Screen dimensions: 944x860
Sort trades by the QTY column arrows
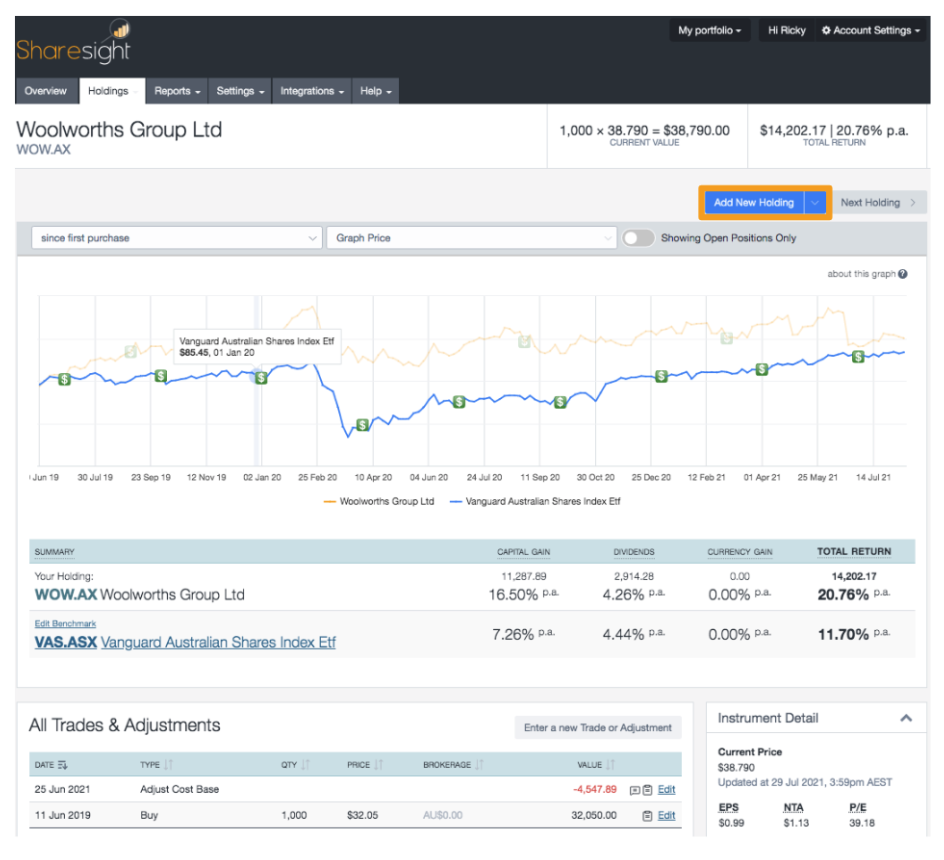(x=305, y=765)
